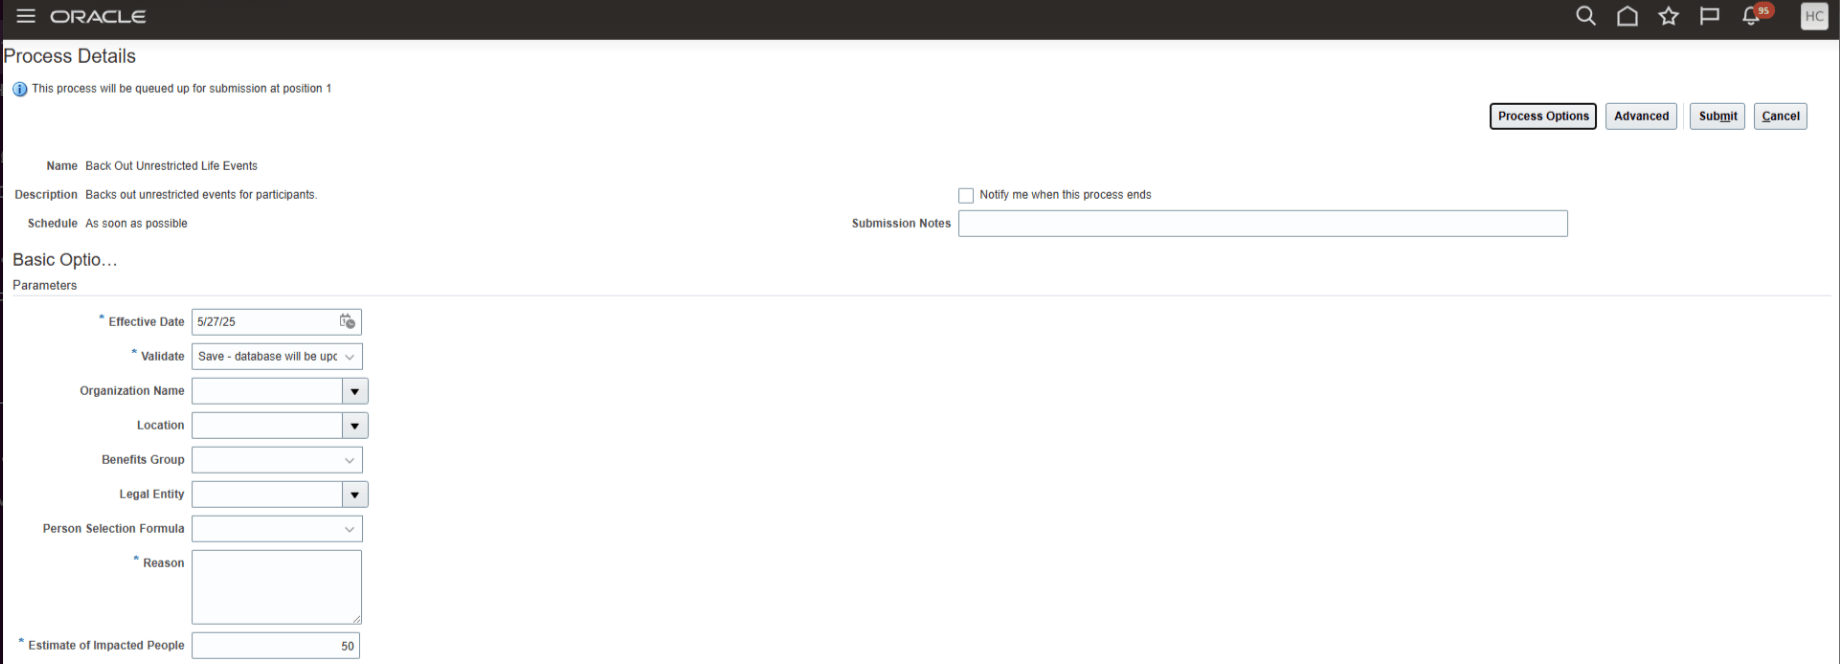
Task: Open the HC user avatar menu
Action: (x=1814, y=16)
